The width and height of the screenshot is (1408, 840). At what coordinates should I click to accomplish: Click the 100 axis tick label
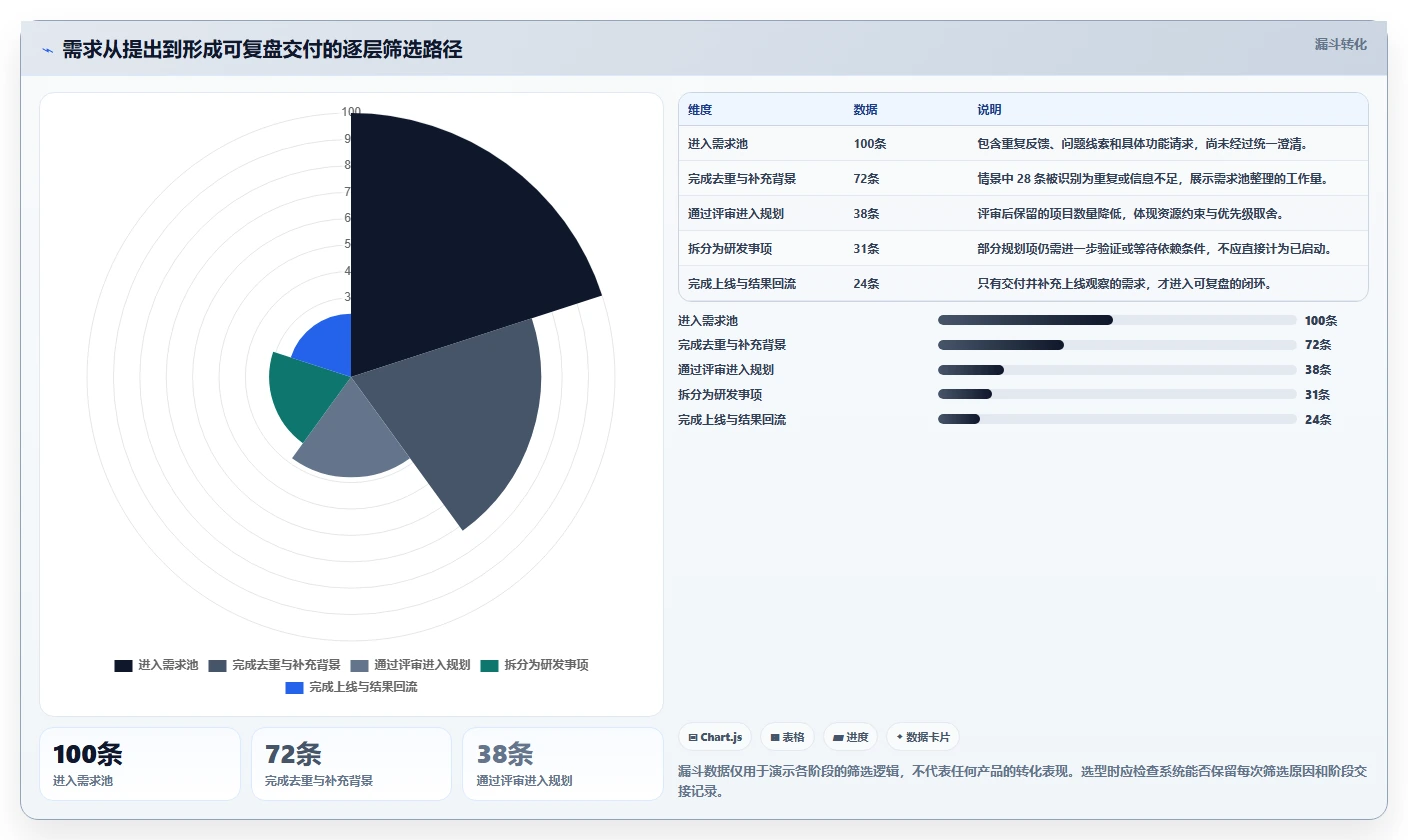351,112
